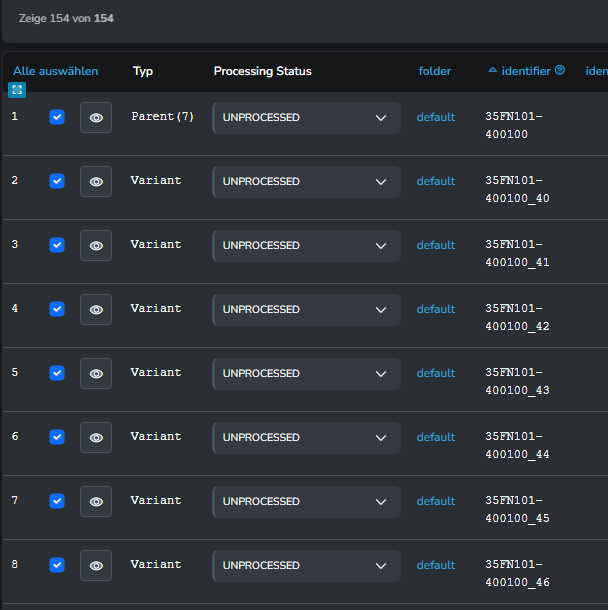Open the preview eye for row 6
The height and width of the screenshot is (610, 608).
96,437
